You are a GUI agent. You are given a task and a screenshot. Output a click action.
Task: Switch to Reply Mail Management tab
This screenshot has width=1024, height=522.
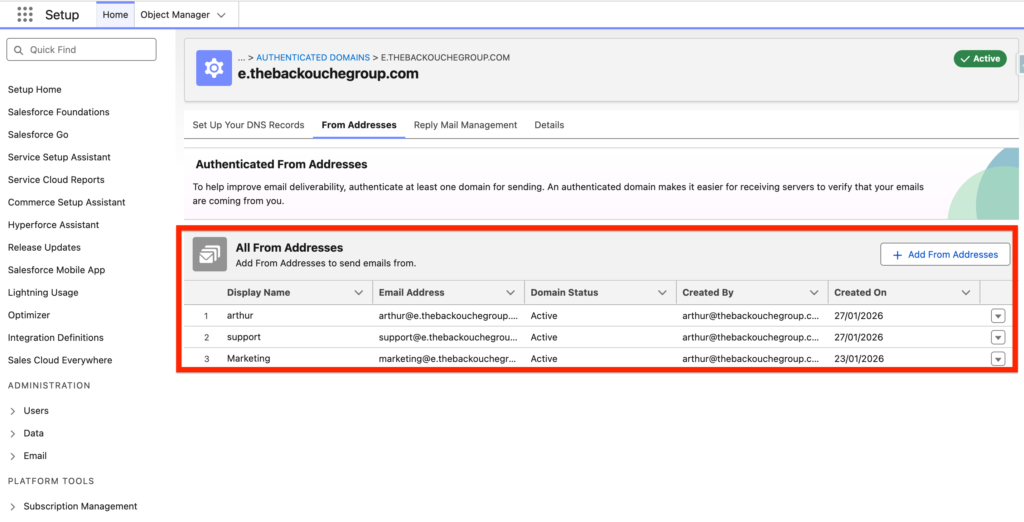coord(465,125)
